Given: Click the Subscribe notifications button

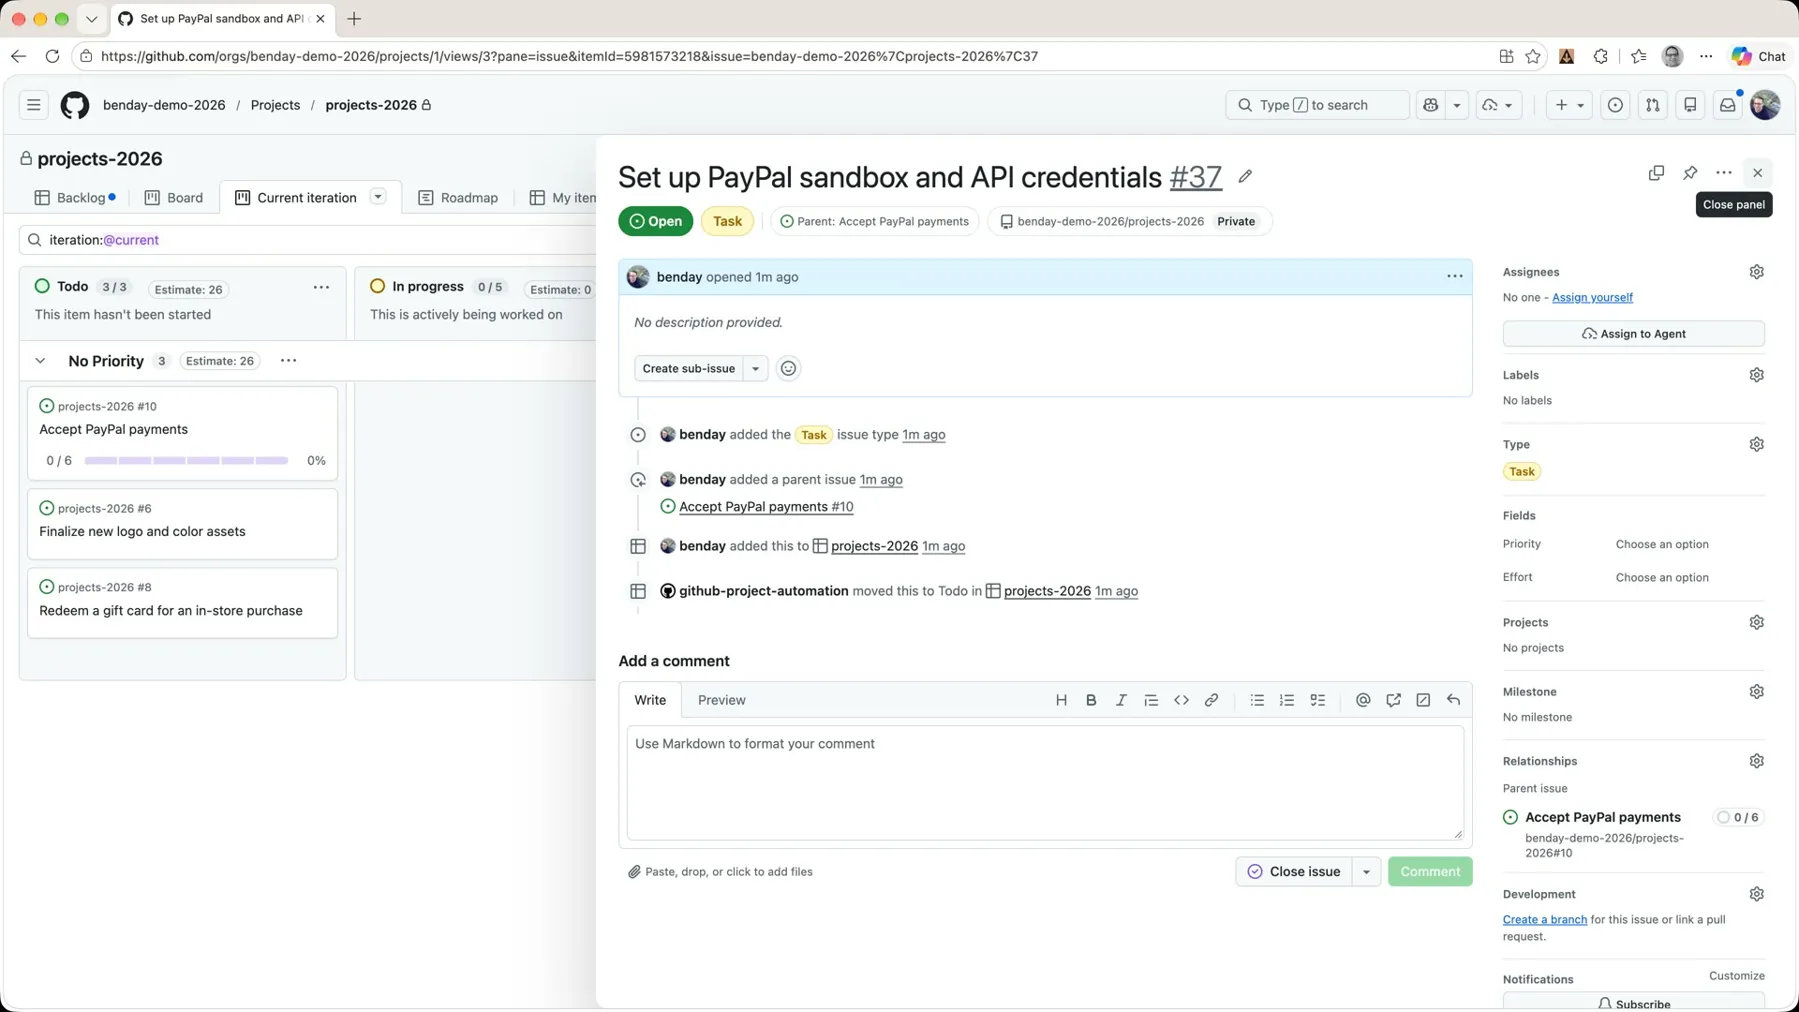Looking at the screenshot, I should (x=1633, y=1003).
